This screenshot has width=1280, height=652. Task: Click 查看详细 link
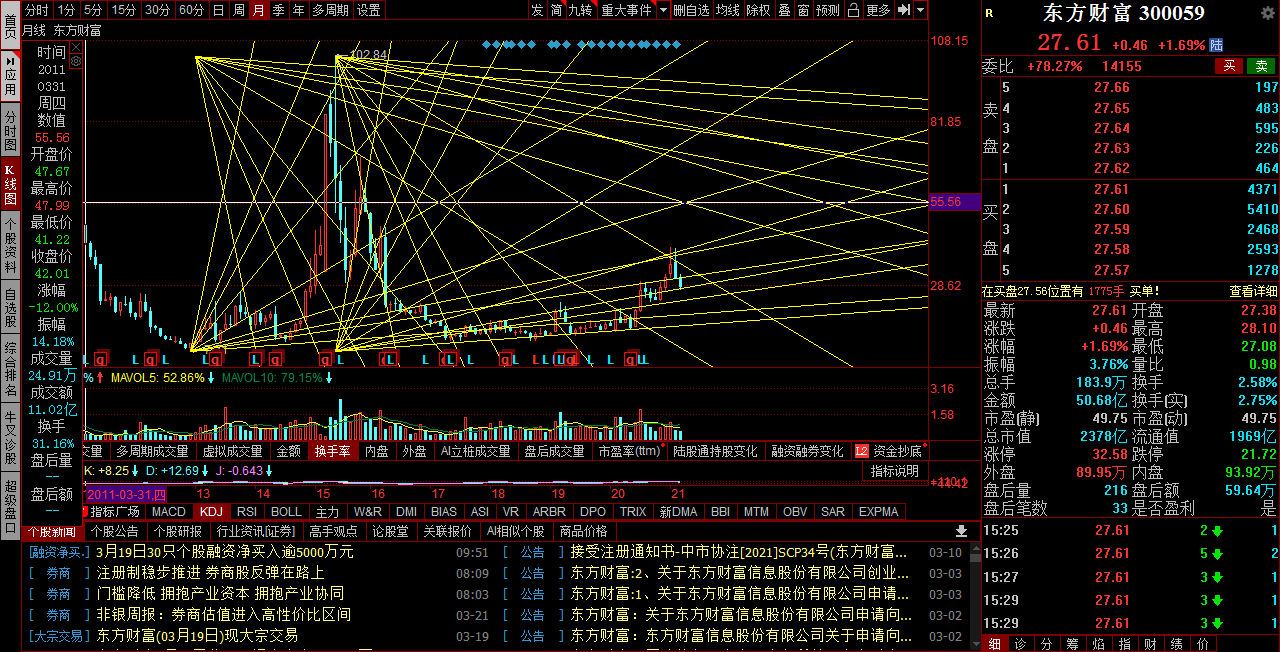pyautogui.click(x=1253, y=291)
